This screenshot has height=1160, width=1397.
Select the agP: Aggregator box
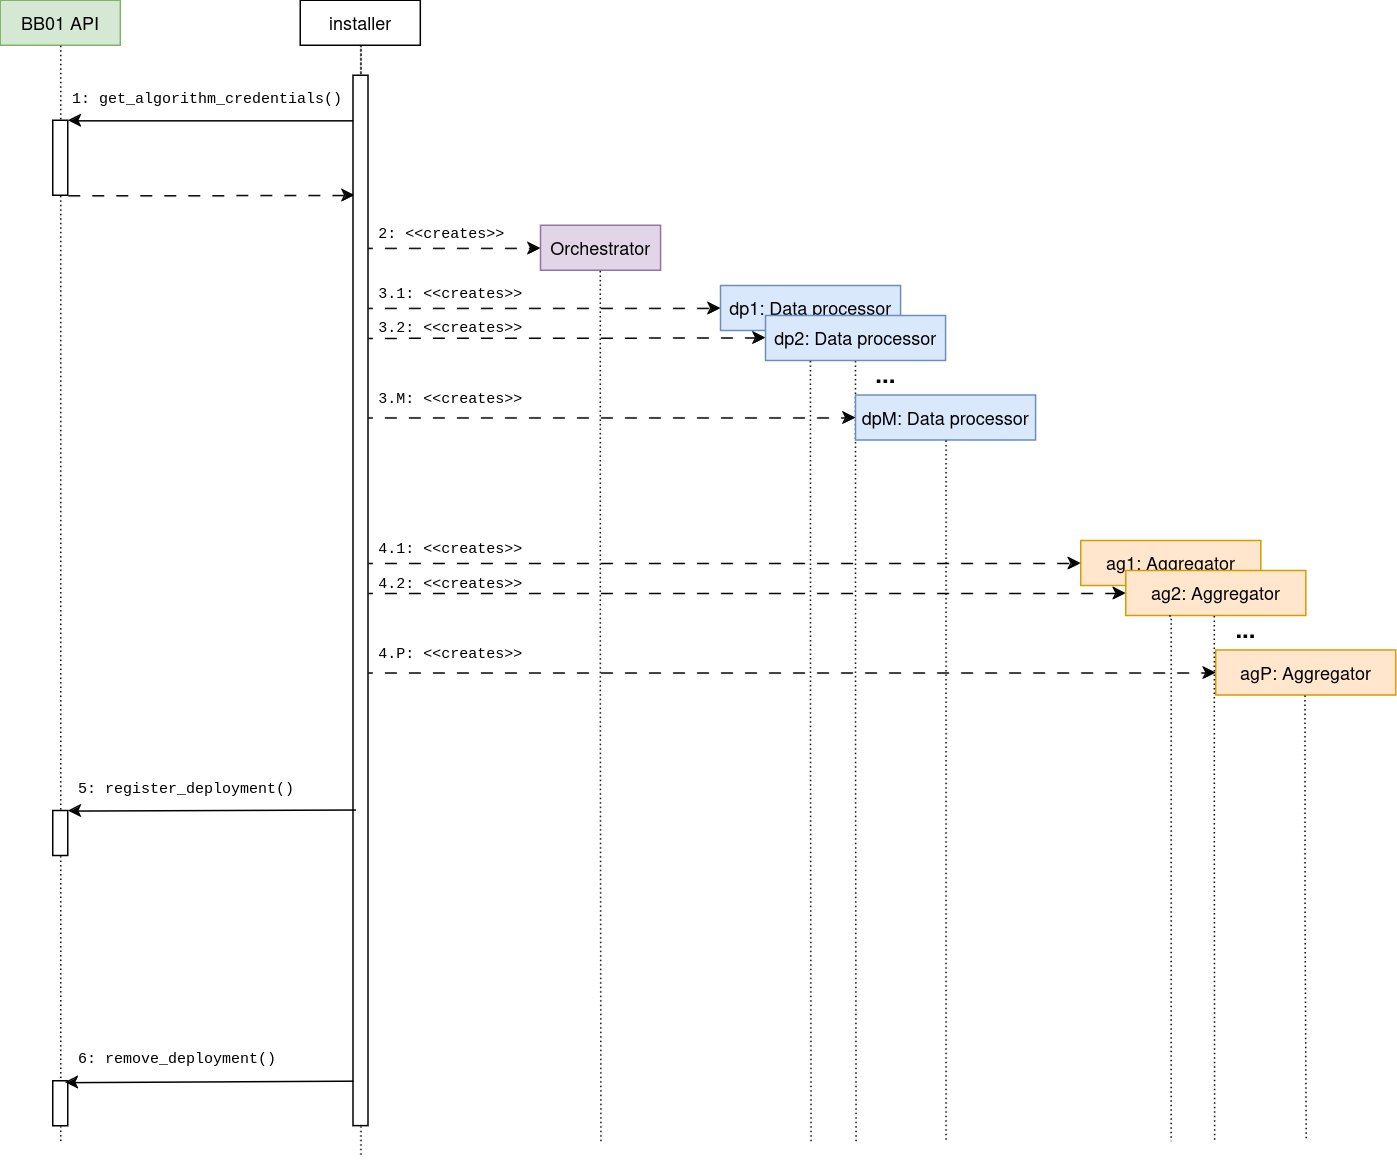[1305, 673]
